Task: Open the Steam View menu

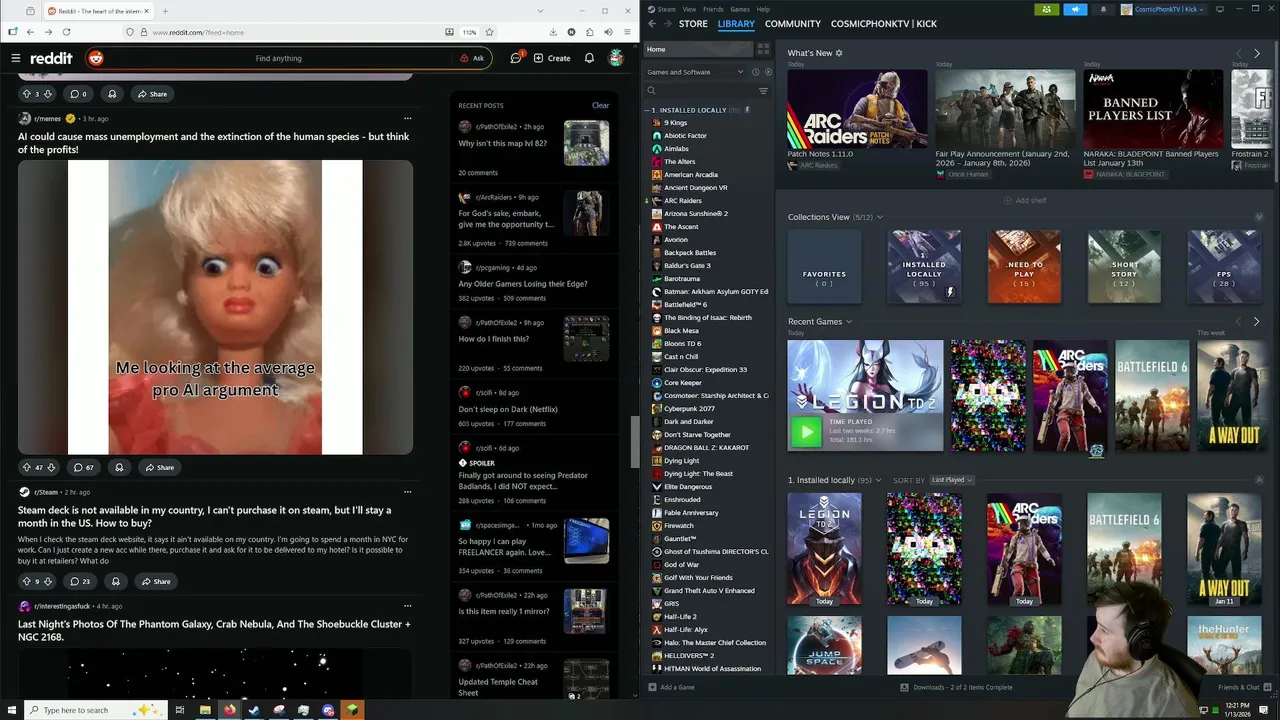Action: pos(689,9)
